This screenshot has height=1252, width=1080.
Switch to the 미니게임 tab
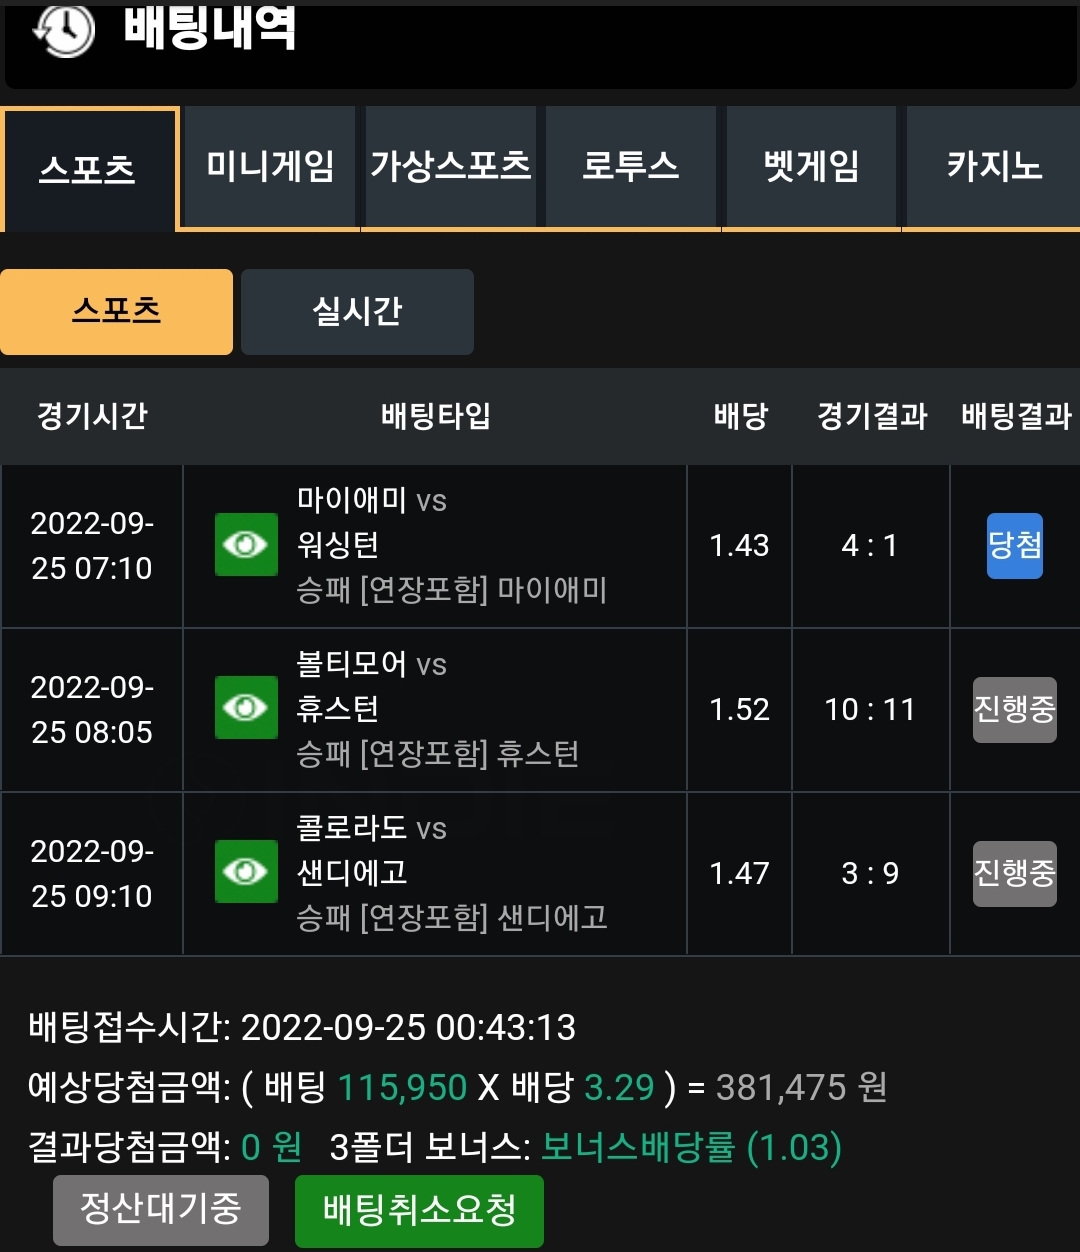(x=270, y=167)
